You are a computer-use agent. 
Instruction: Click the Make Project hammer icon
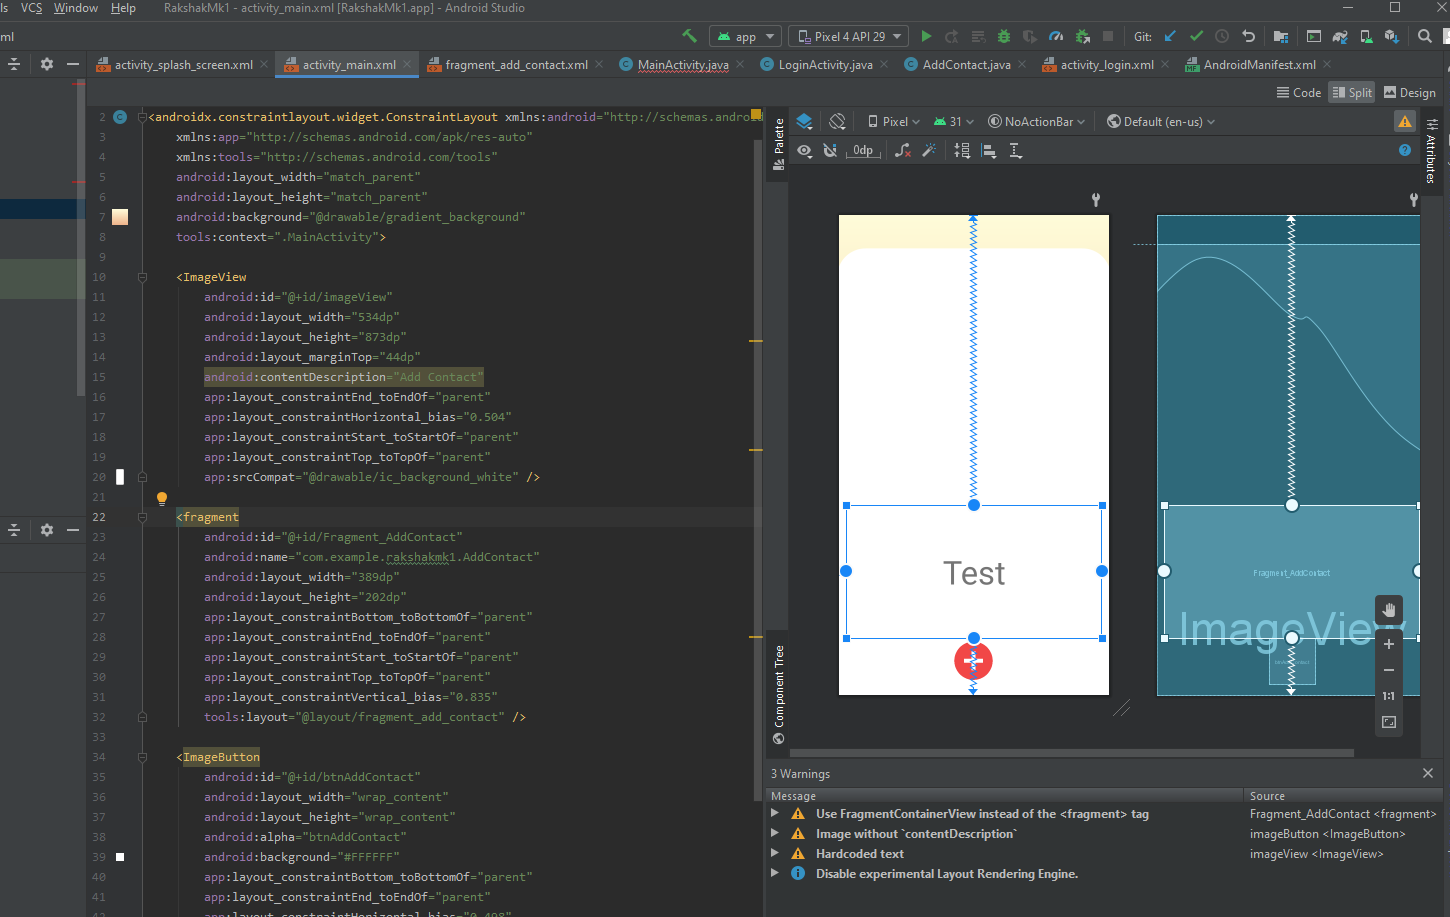pos(689,36)
